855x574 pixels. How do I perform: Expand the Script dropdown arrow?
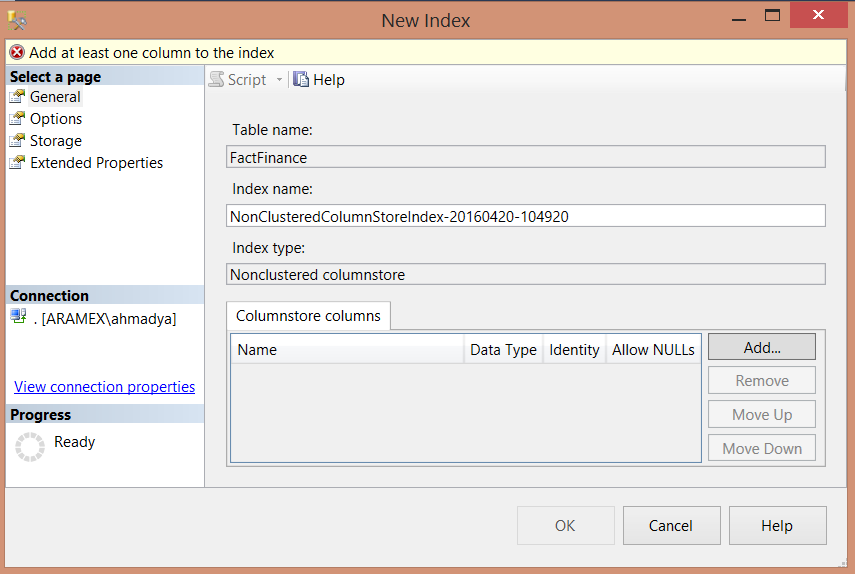click(x=279, y=80)
